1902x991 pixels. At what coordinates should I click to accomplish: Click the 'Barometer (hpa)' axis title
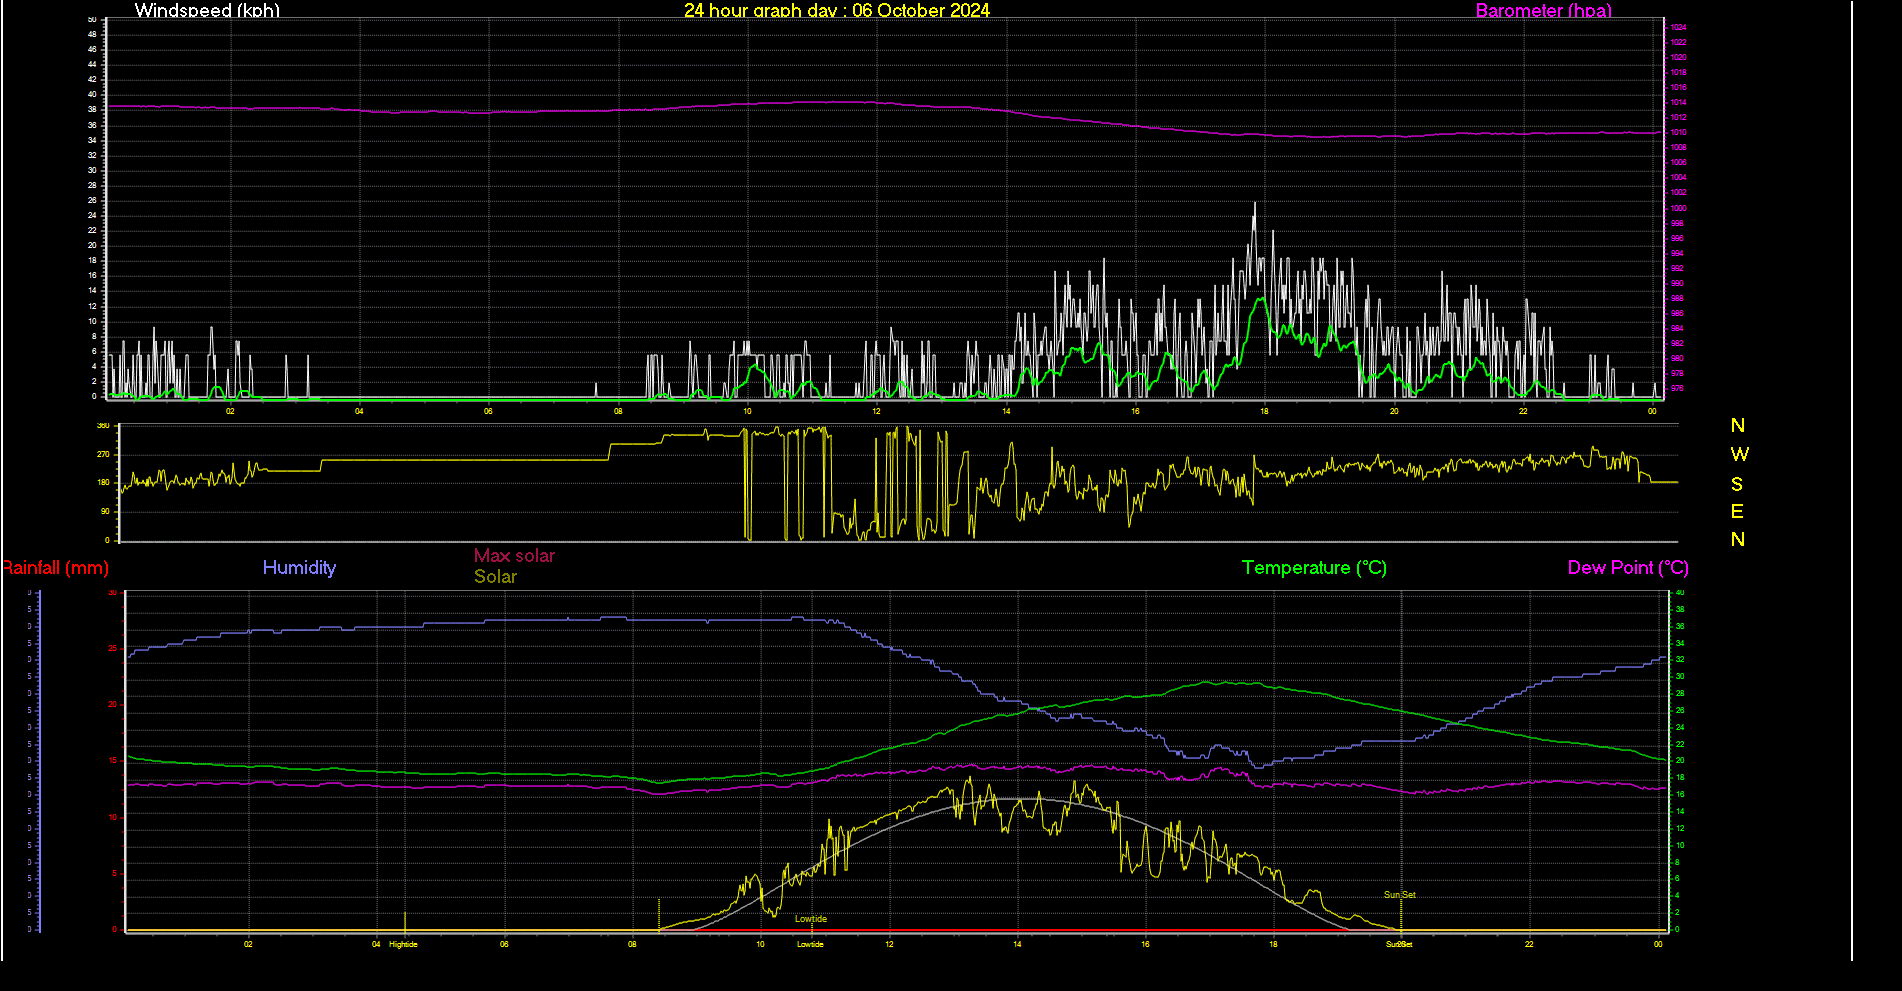[x=1544, y=11]
